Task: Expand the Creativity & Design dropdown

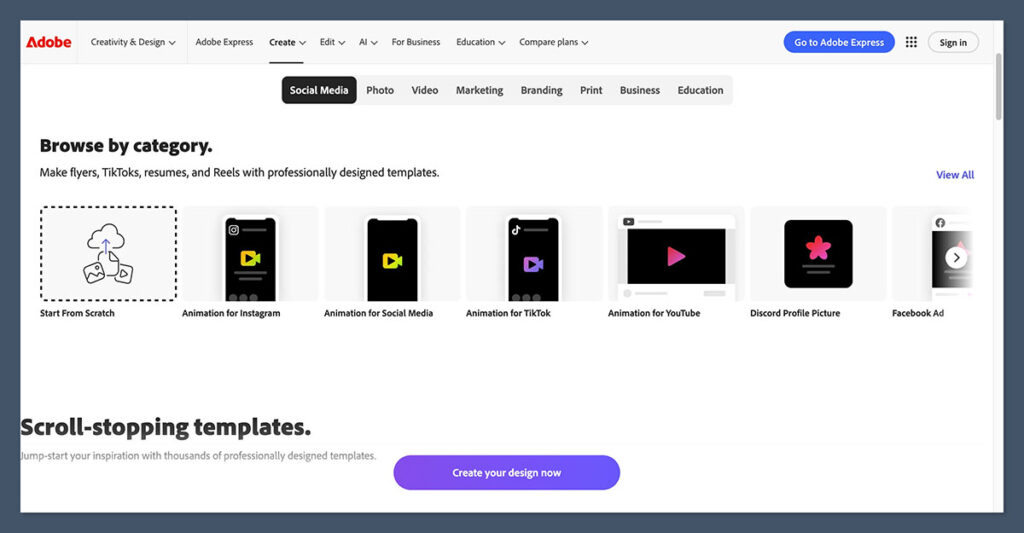Action: (133, 42)
